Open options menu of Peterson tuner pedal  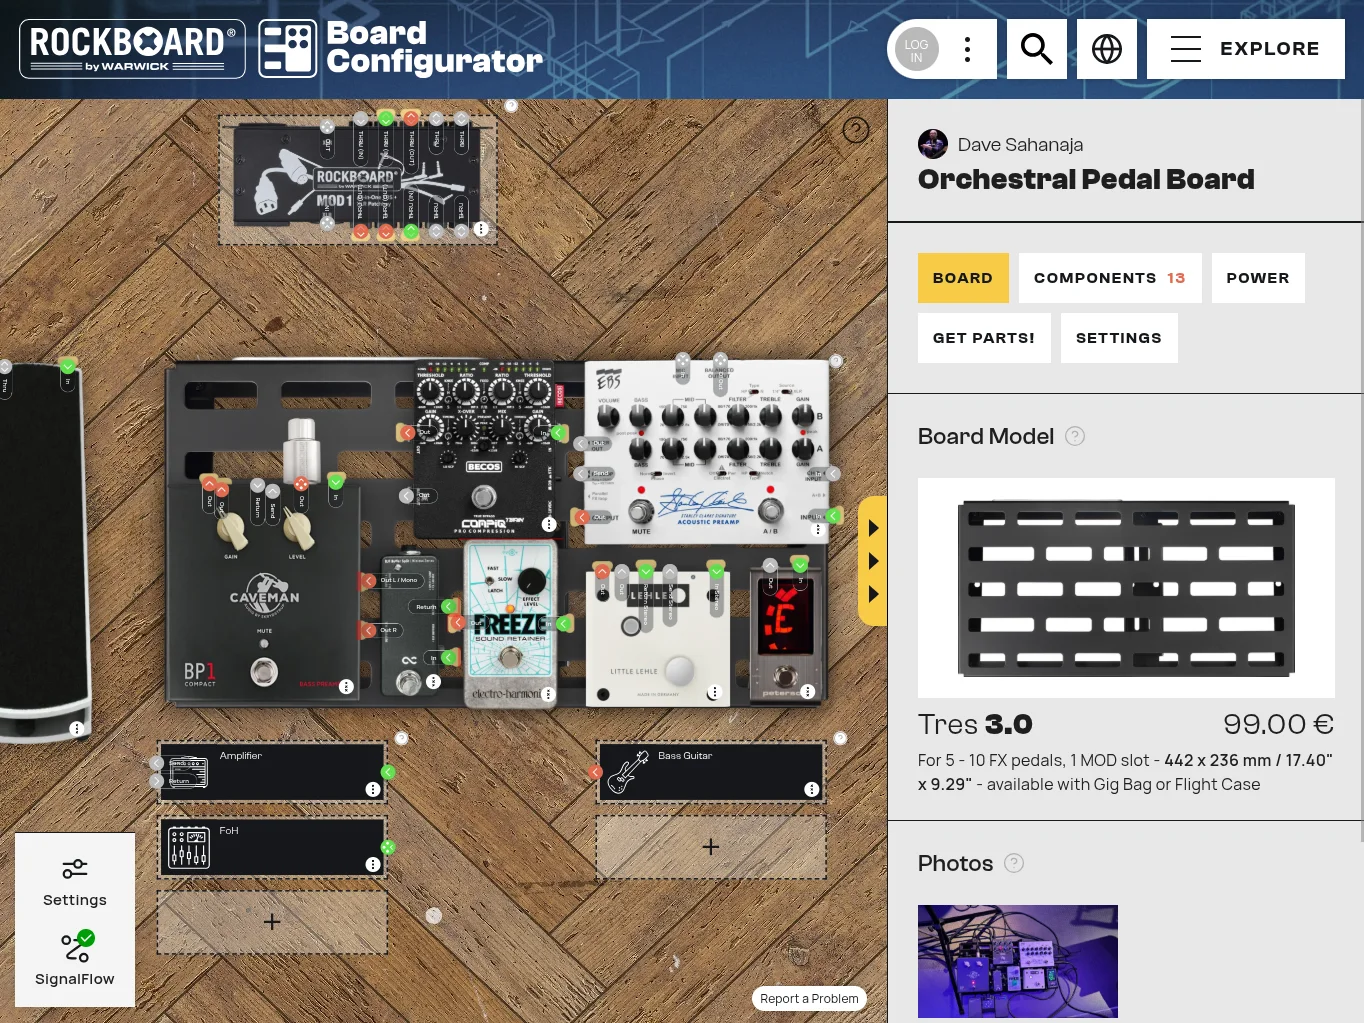tap(807, 691)
